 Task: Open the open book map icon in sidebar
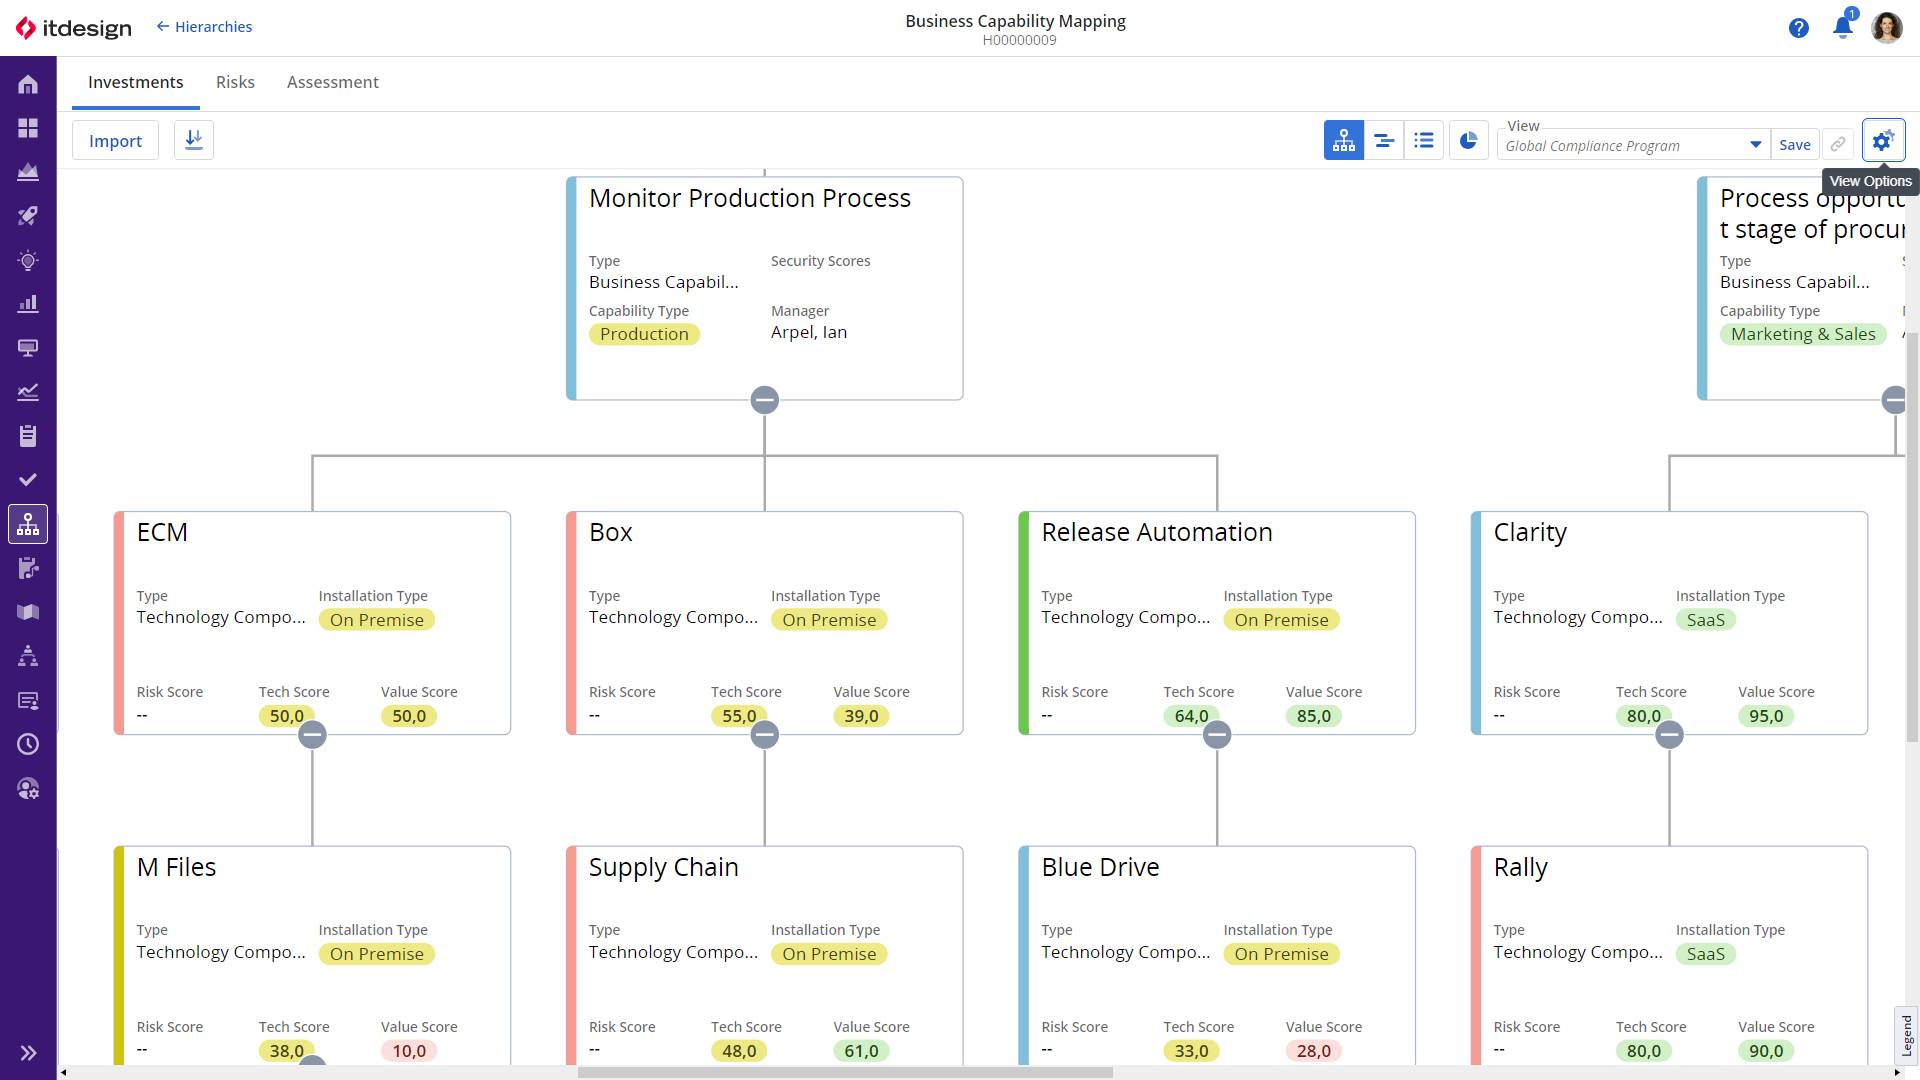click(28, 612)
